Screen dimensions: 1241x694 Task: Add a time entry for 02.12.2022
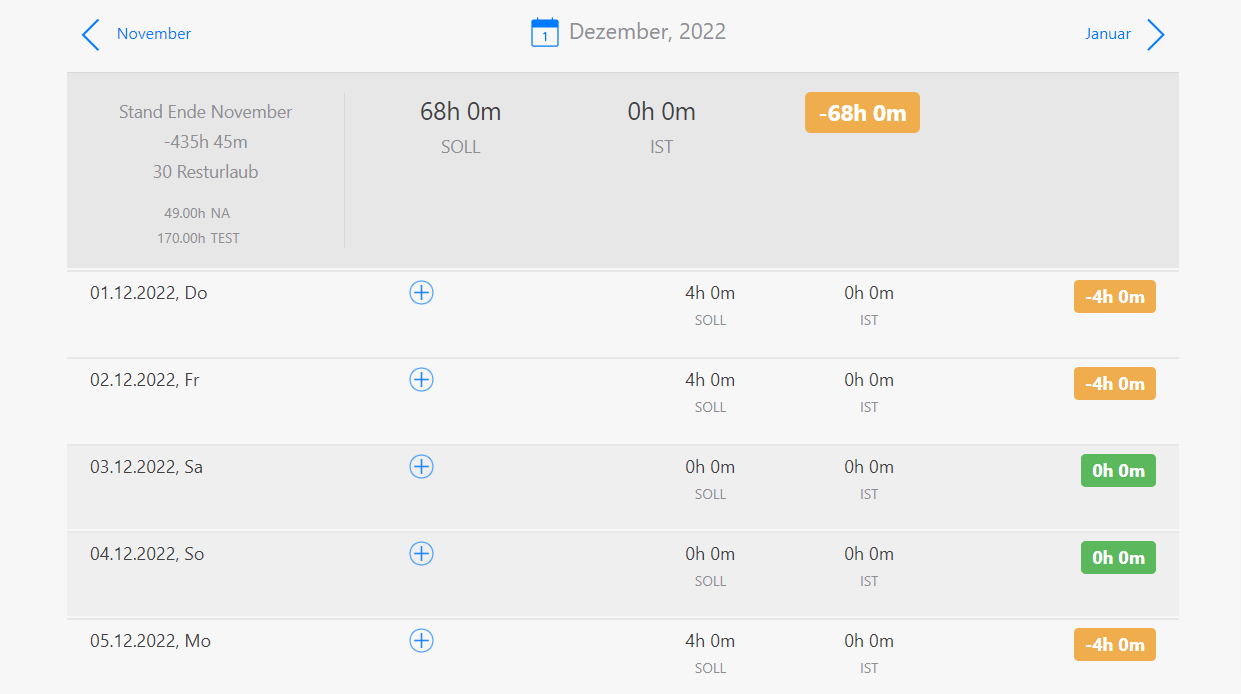422,380
